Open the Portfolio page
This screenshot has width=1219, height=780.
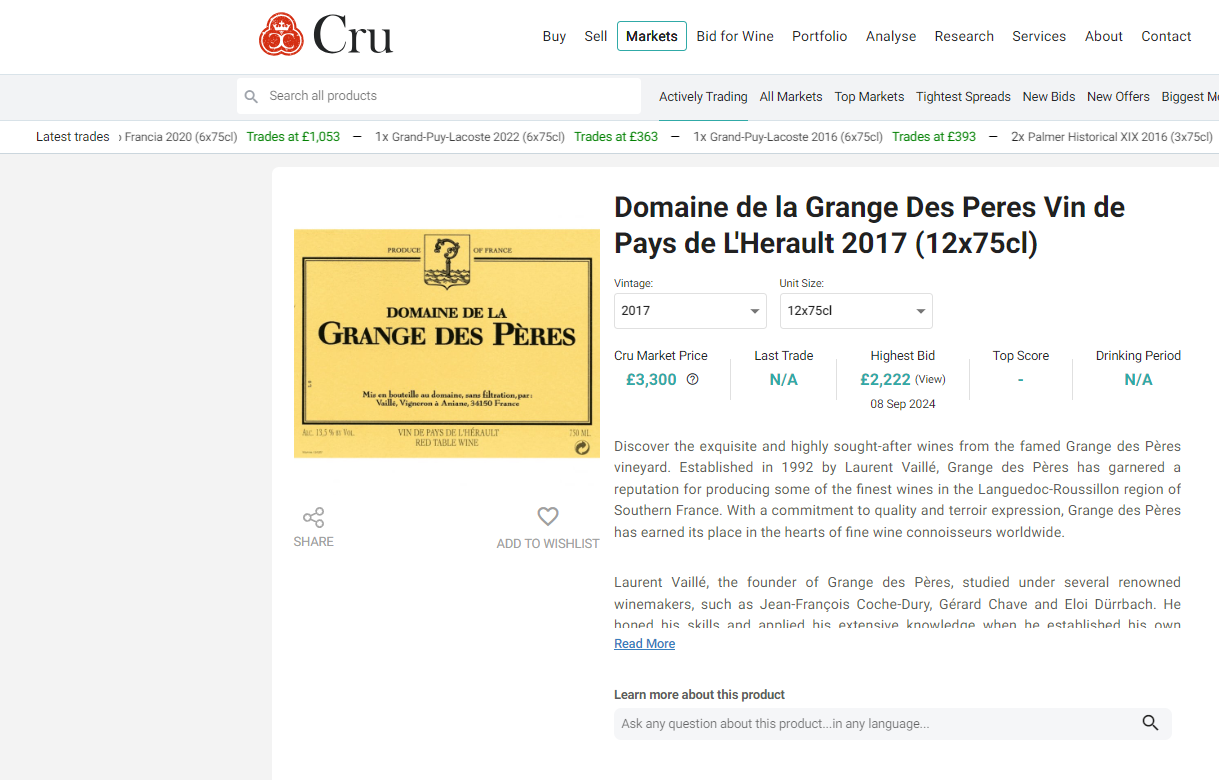pos(820,36)
